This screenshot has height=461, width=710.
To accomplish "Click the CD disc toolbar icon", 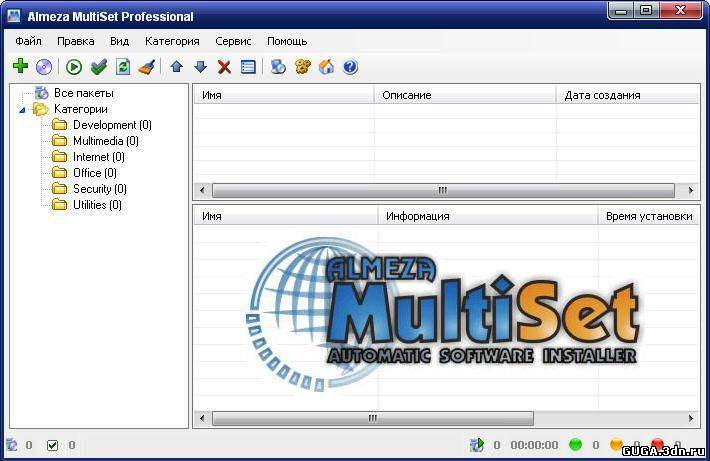I will (44, 67).
